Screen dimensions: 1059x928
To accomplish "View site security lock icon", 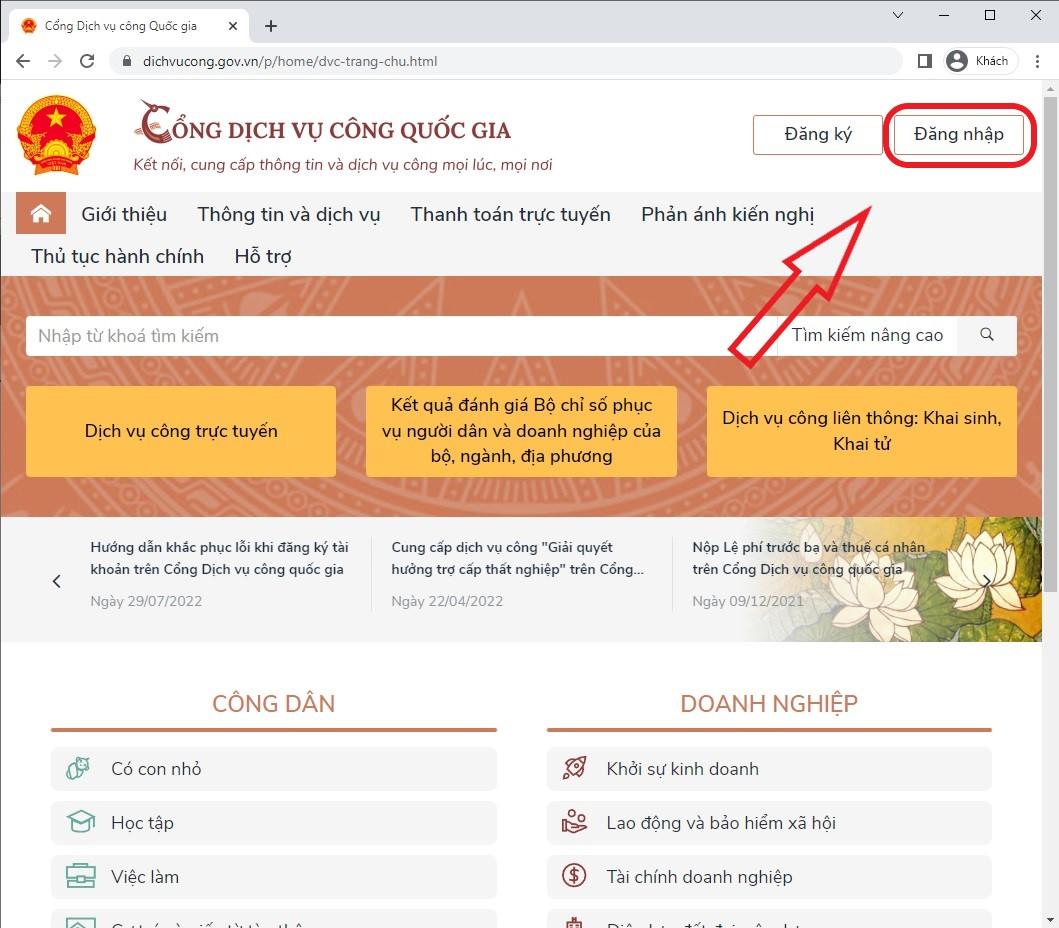I will [126, 61].
